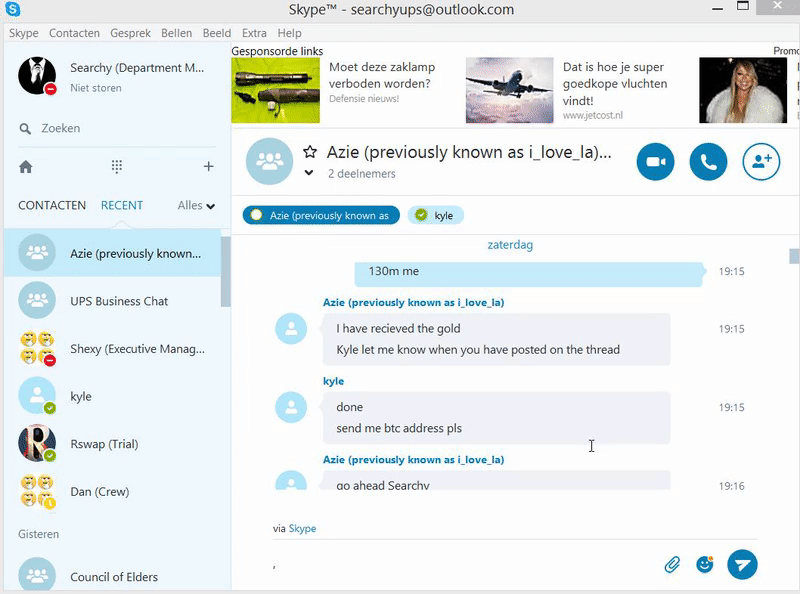
Task: Open the Beeld menu
Action: [217, 33]
